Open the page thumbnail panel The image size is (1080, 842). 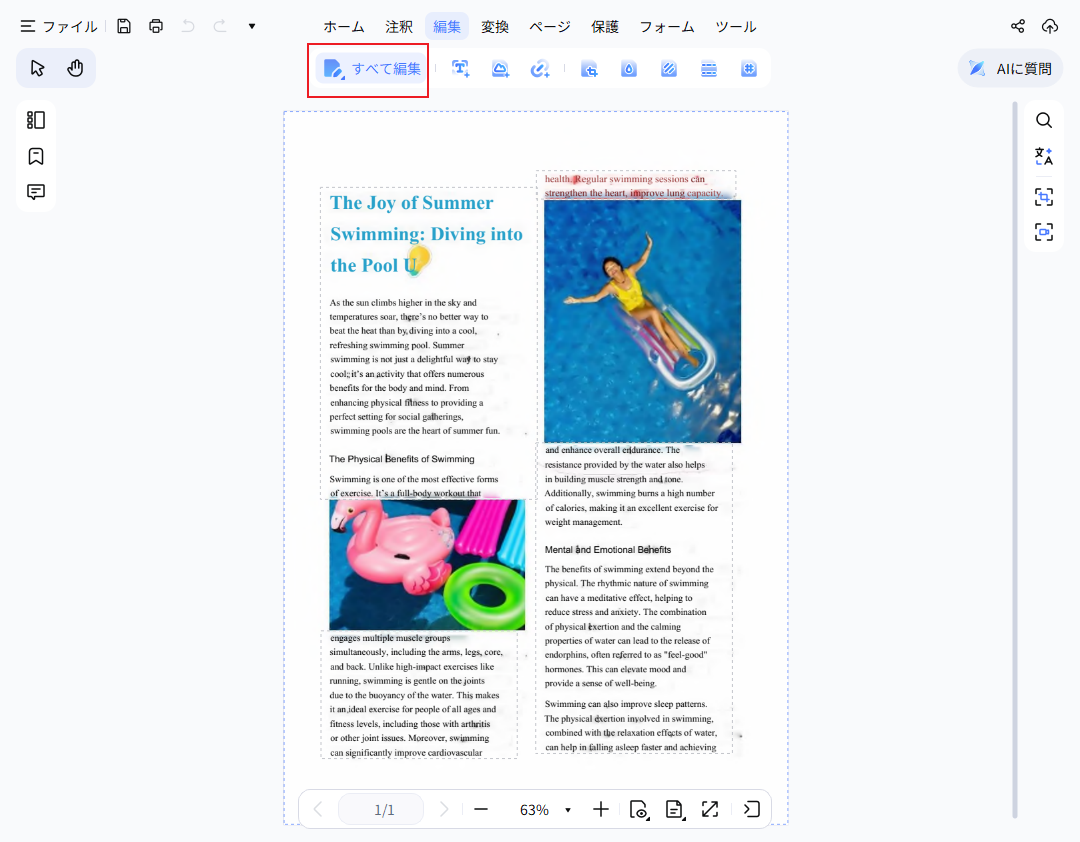35,119
